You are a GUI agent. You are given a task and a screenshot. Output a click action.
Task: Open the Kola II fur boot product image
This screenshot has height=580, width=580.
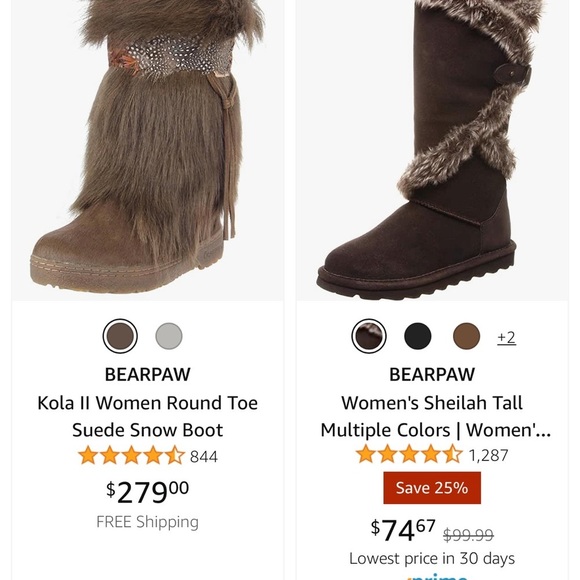click(148, 150)
